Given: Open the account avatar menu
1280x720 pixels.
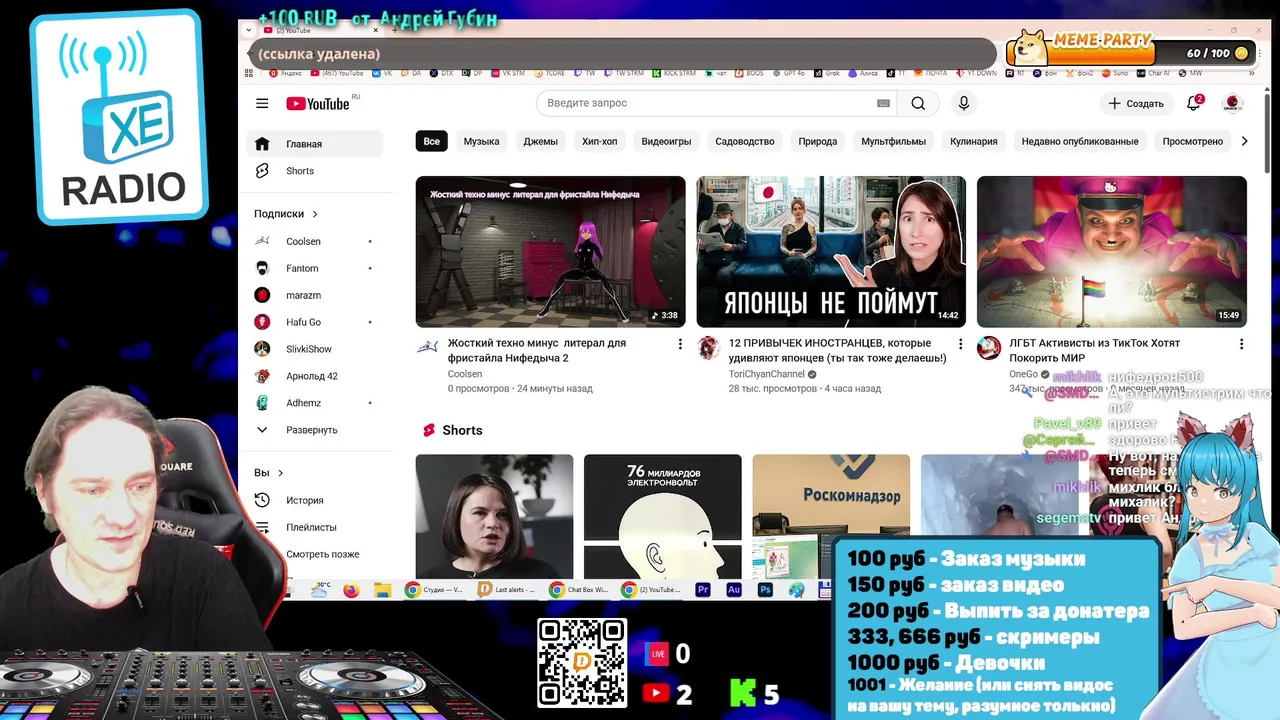Looking at the screenshot, I should tap(1233, 103).
